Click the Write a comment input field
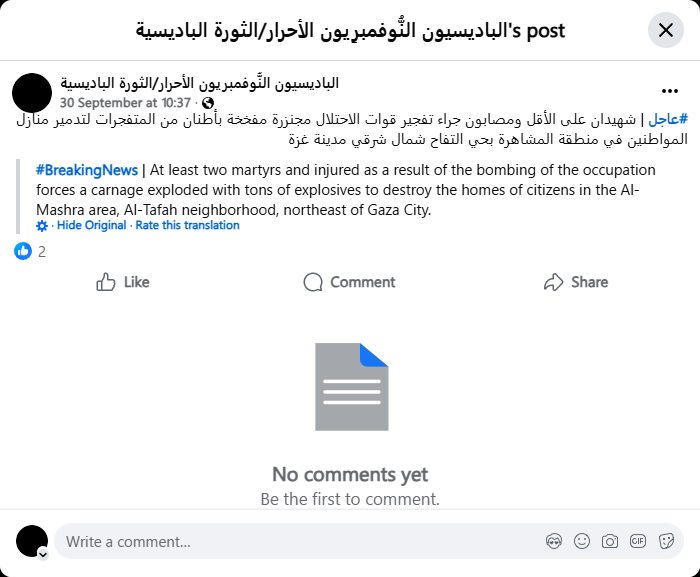This screenshot has width=700, height=577. (x=300, y=541)
